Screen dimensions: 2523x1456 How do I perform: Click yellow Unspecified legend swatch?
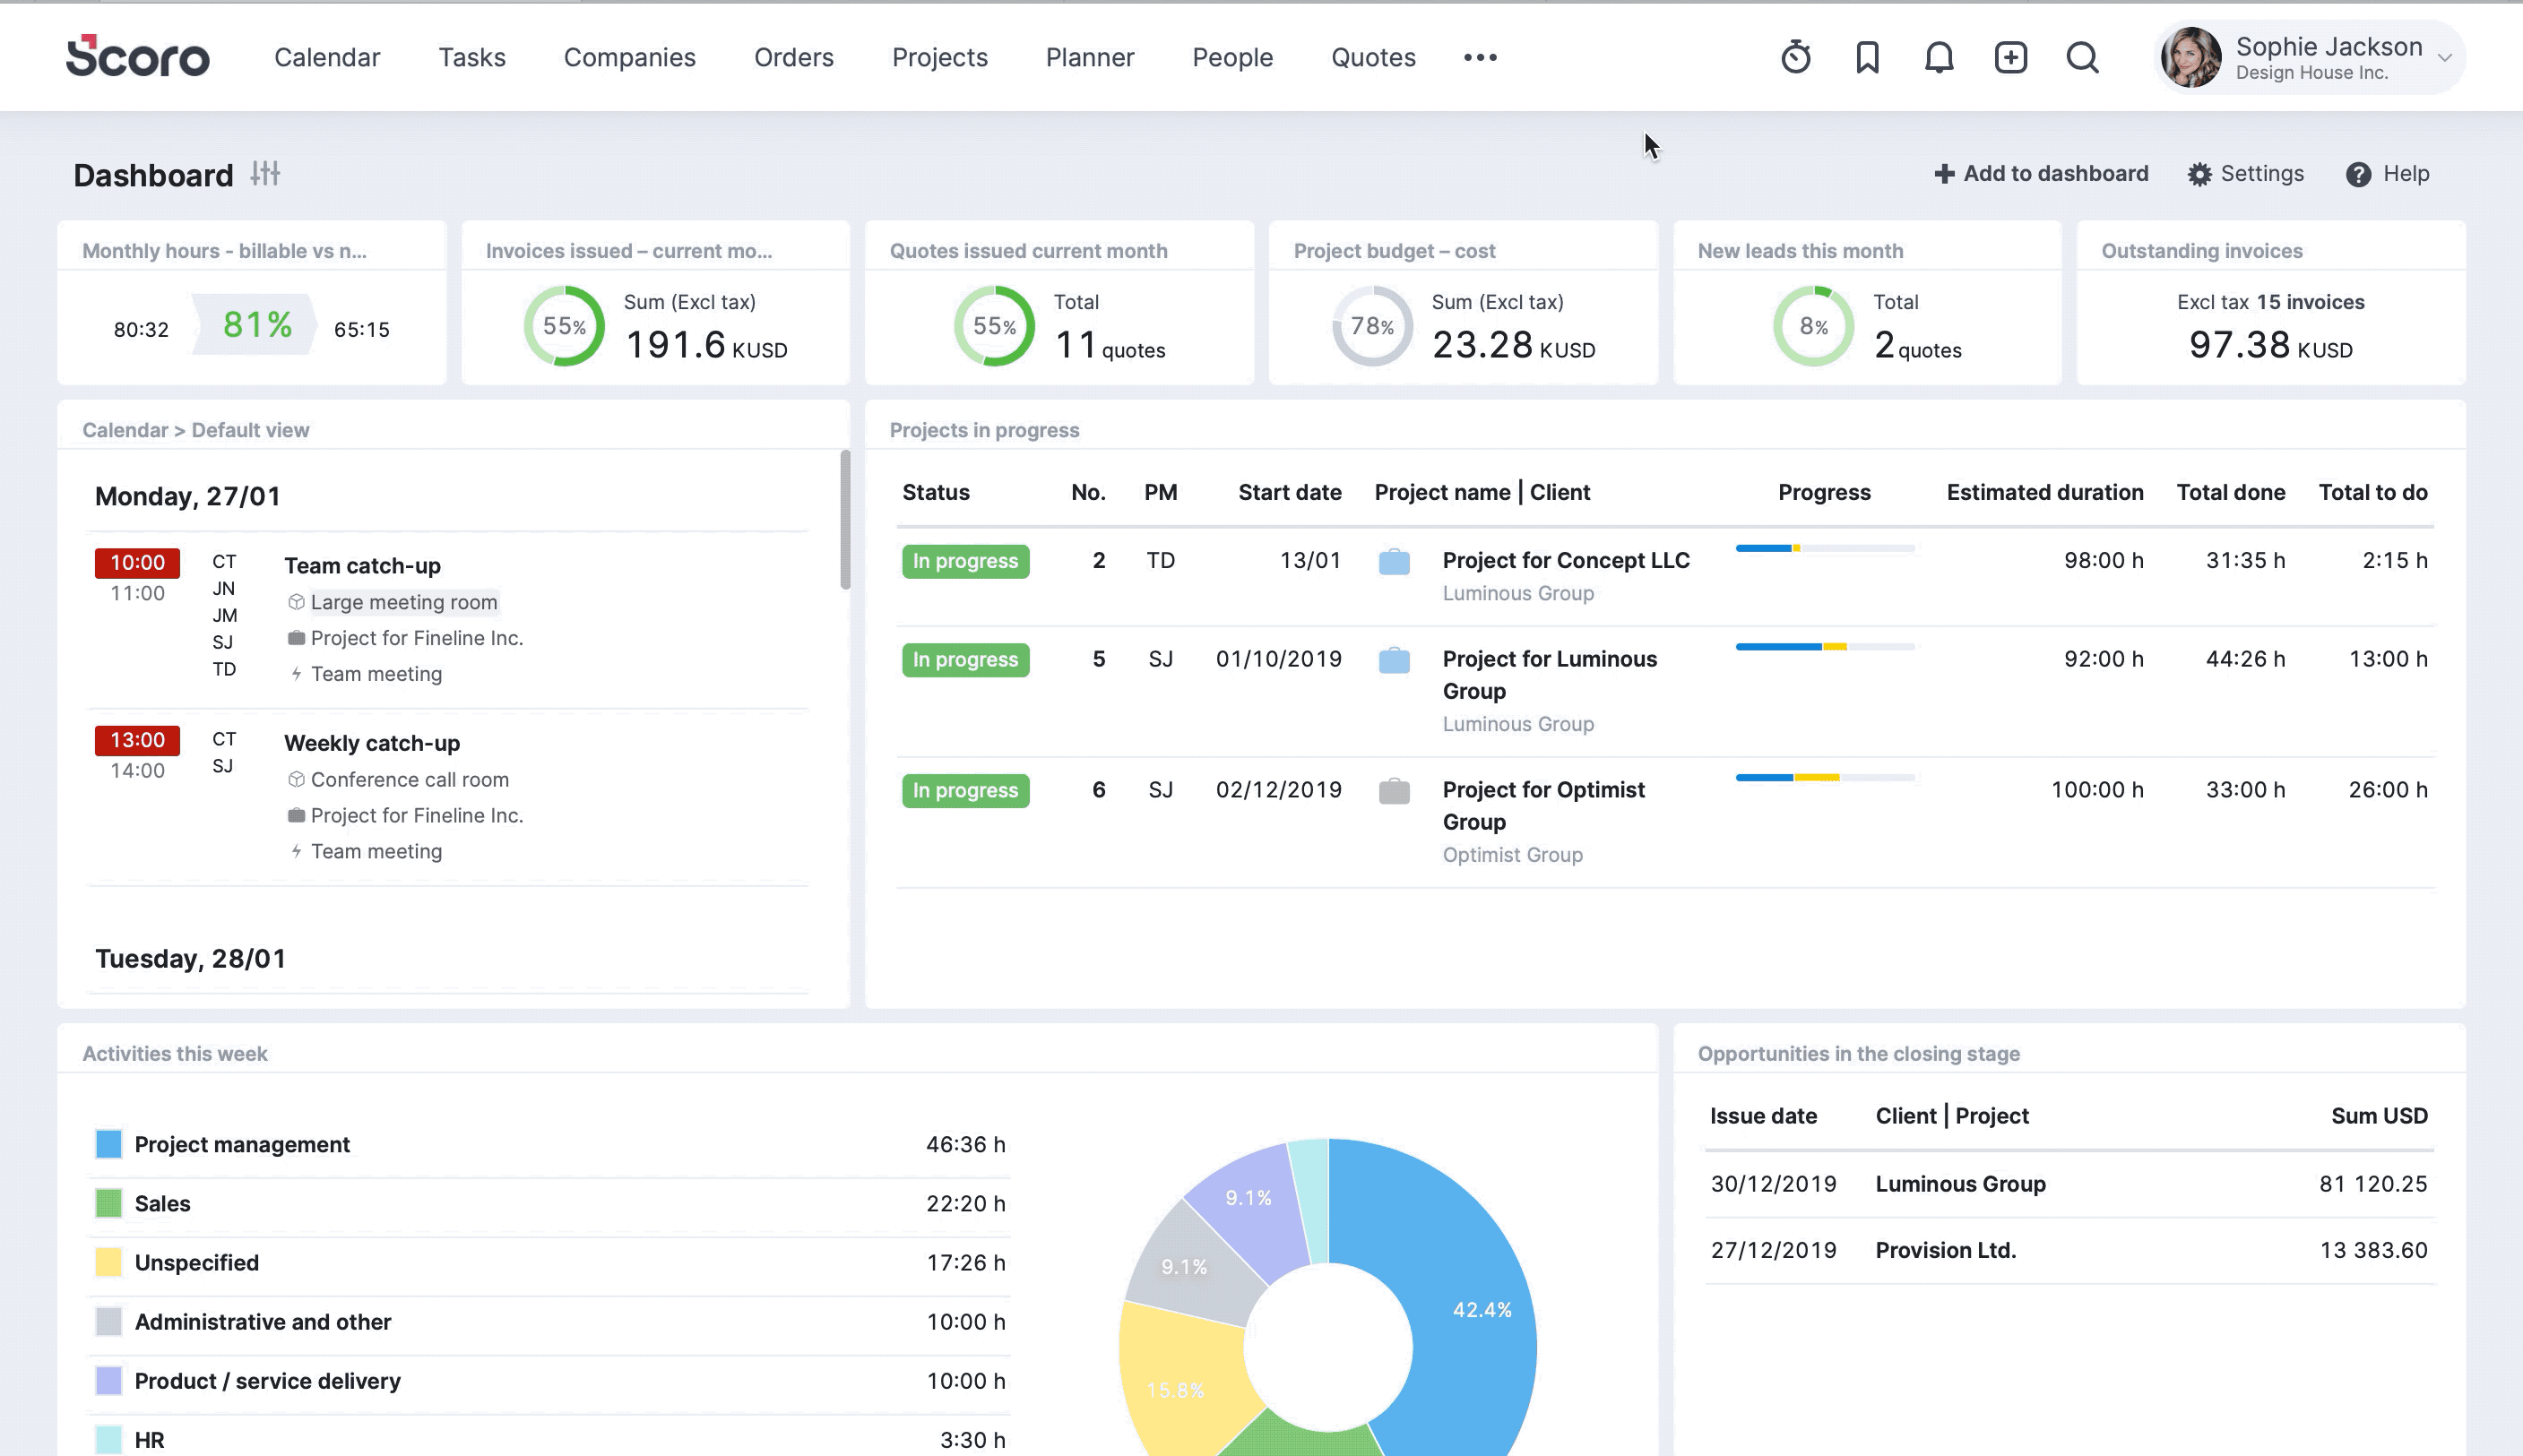point(108,1262)
